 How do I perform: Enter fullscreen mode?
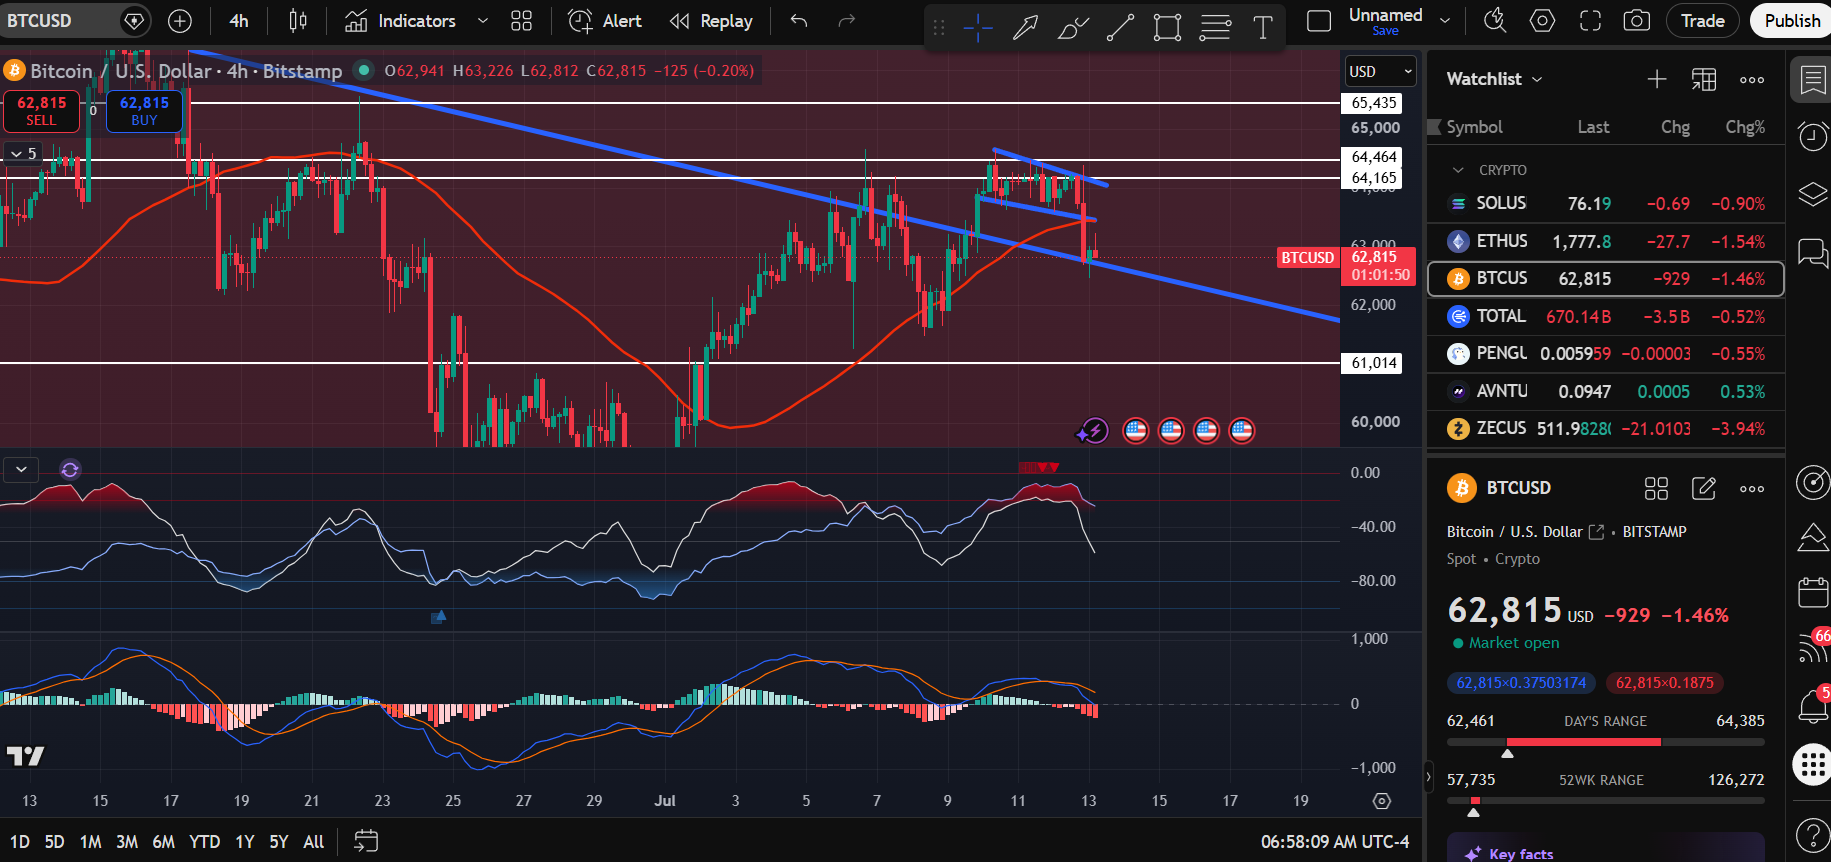(1590, 21)
